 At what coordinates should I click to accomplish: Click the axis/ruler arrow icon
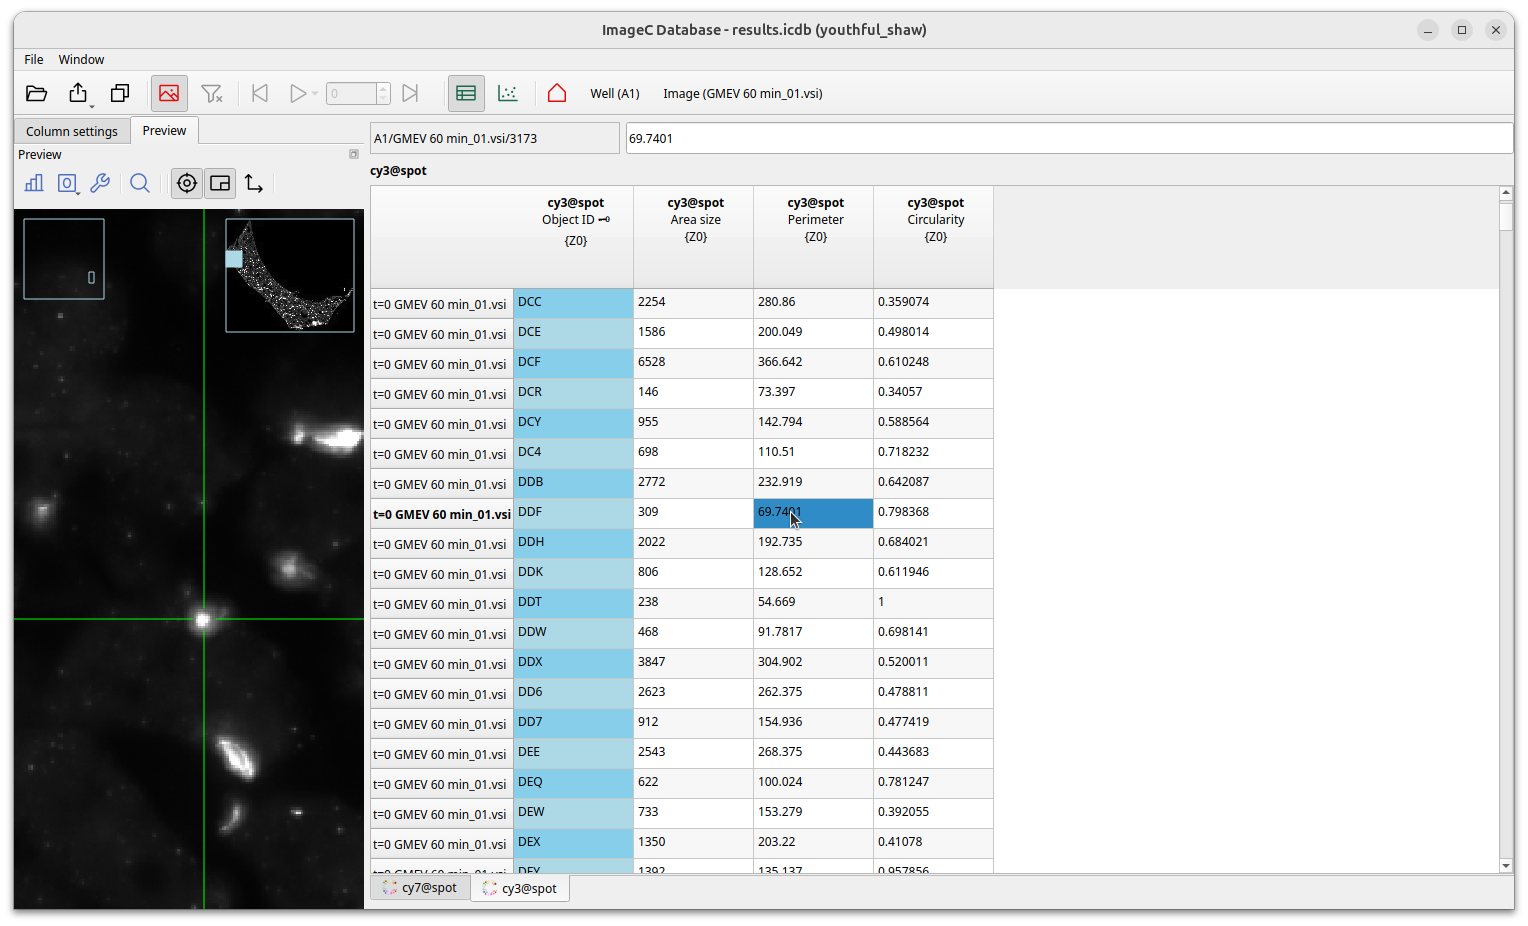pos(254,183)
